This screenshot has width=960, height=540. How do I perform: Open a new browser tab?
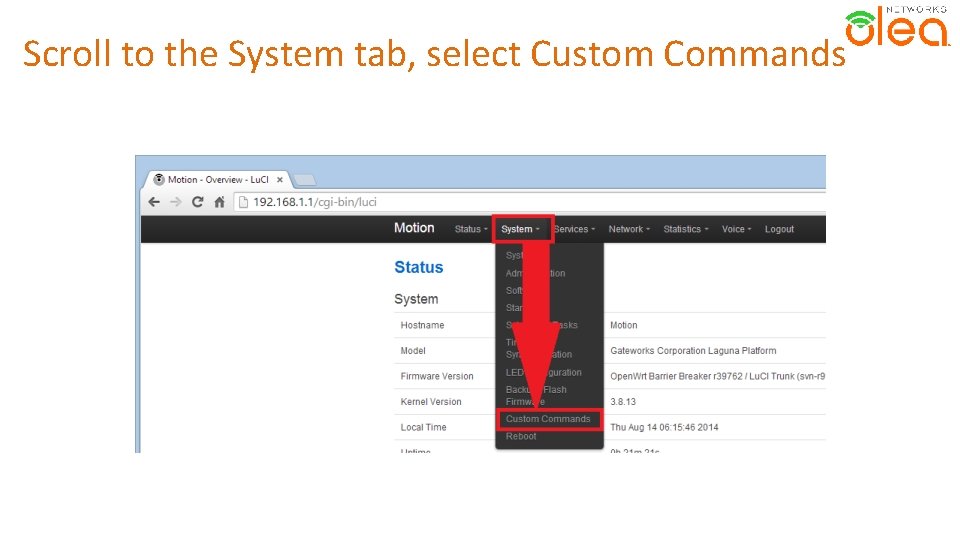[x=304, y=180]
